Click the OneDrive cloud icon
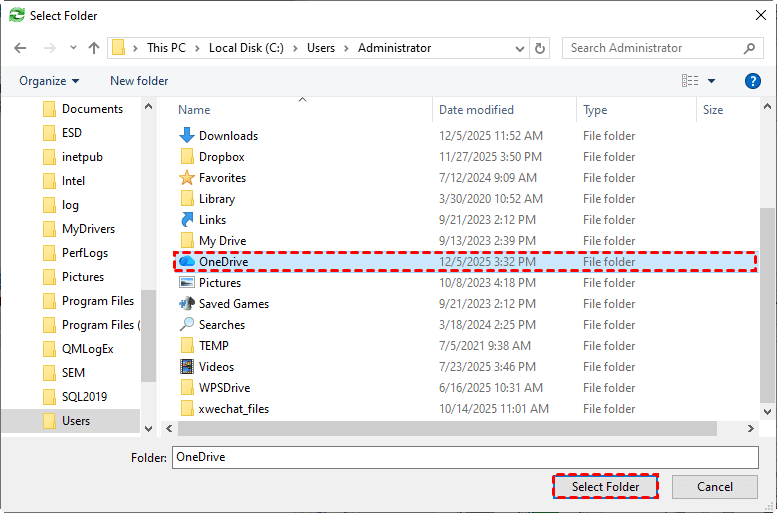Image resolution: width=777 pixels, height=513 pixels. 187,262
